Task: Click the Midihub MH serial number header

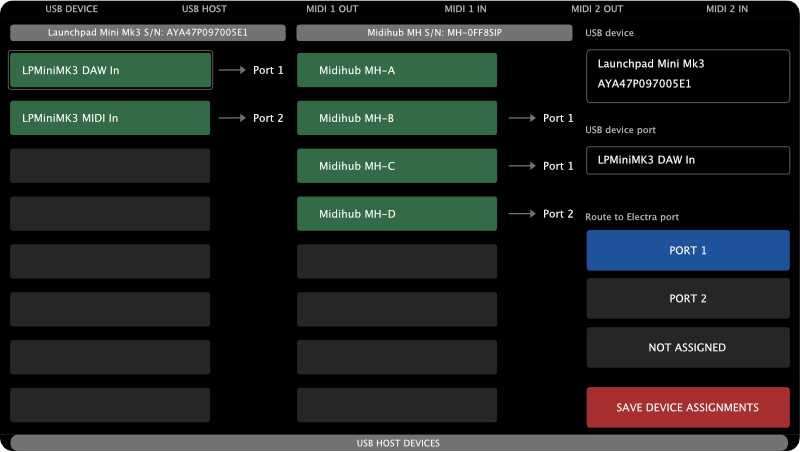Action: pyautogui.click(x=434, y=33)
